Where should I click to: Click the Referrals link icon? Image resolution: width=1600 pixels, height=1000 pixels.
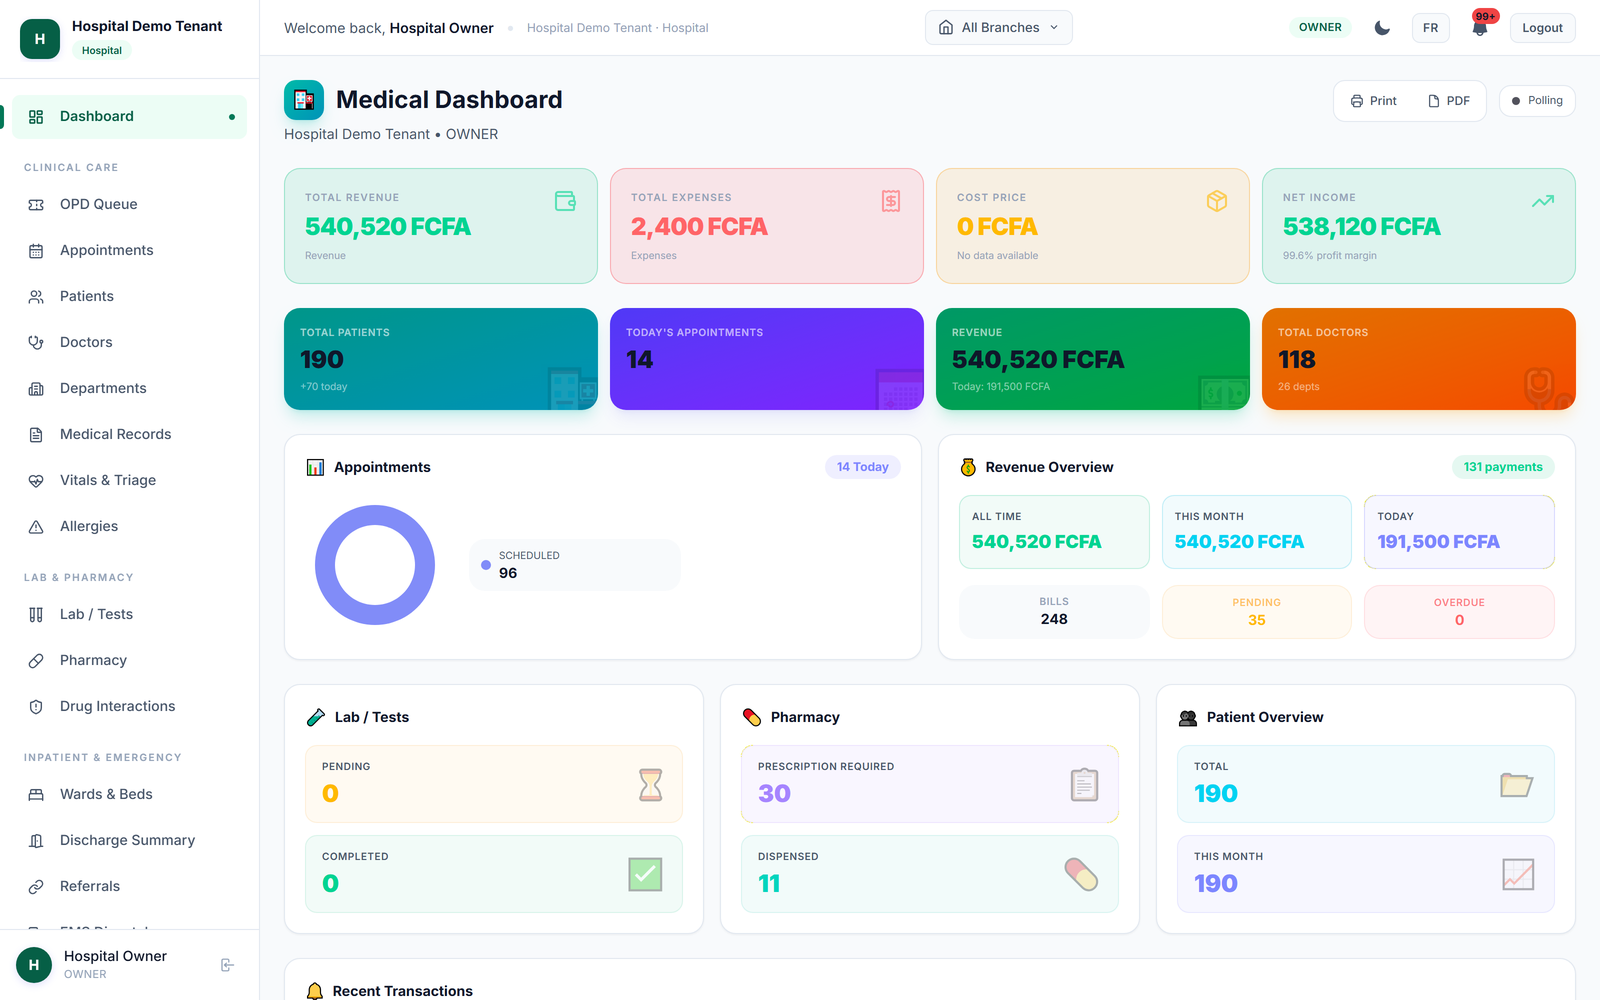pyautogui.click(x=36, y=887)
